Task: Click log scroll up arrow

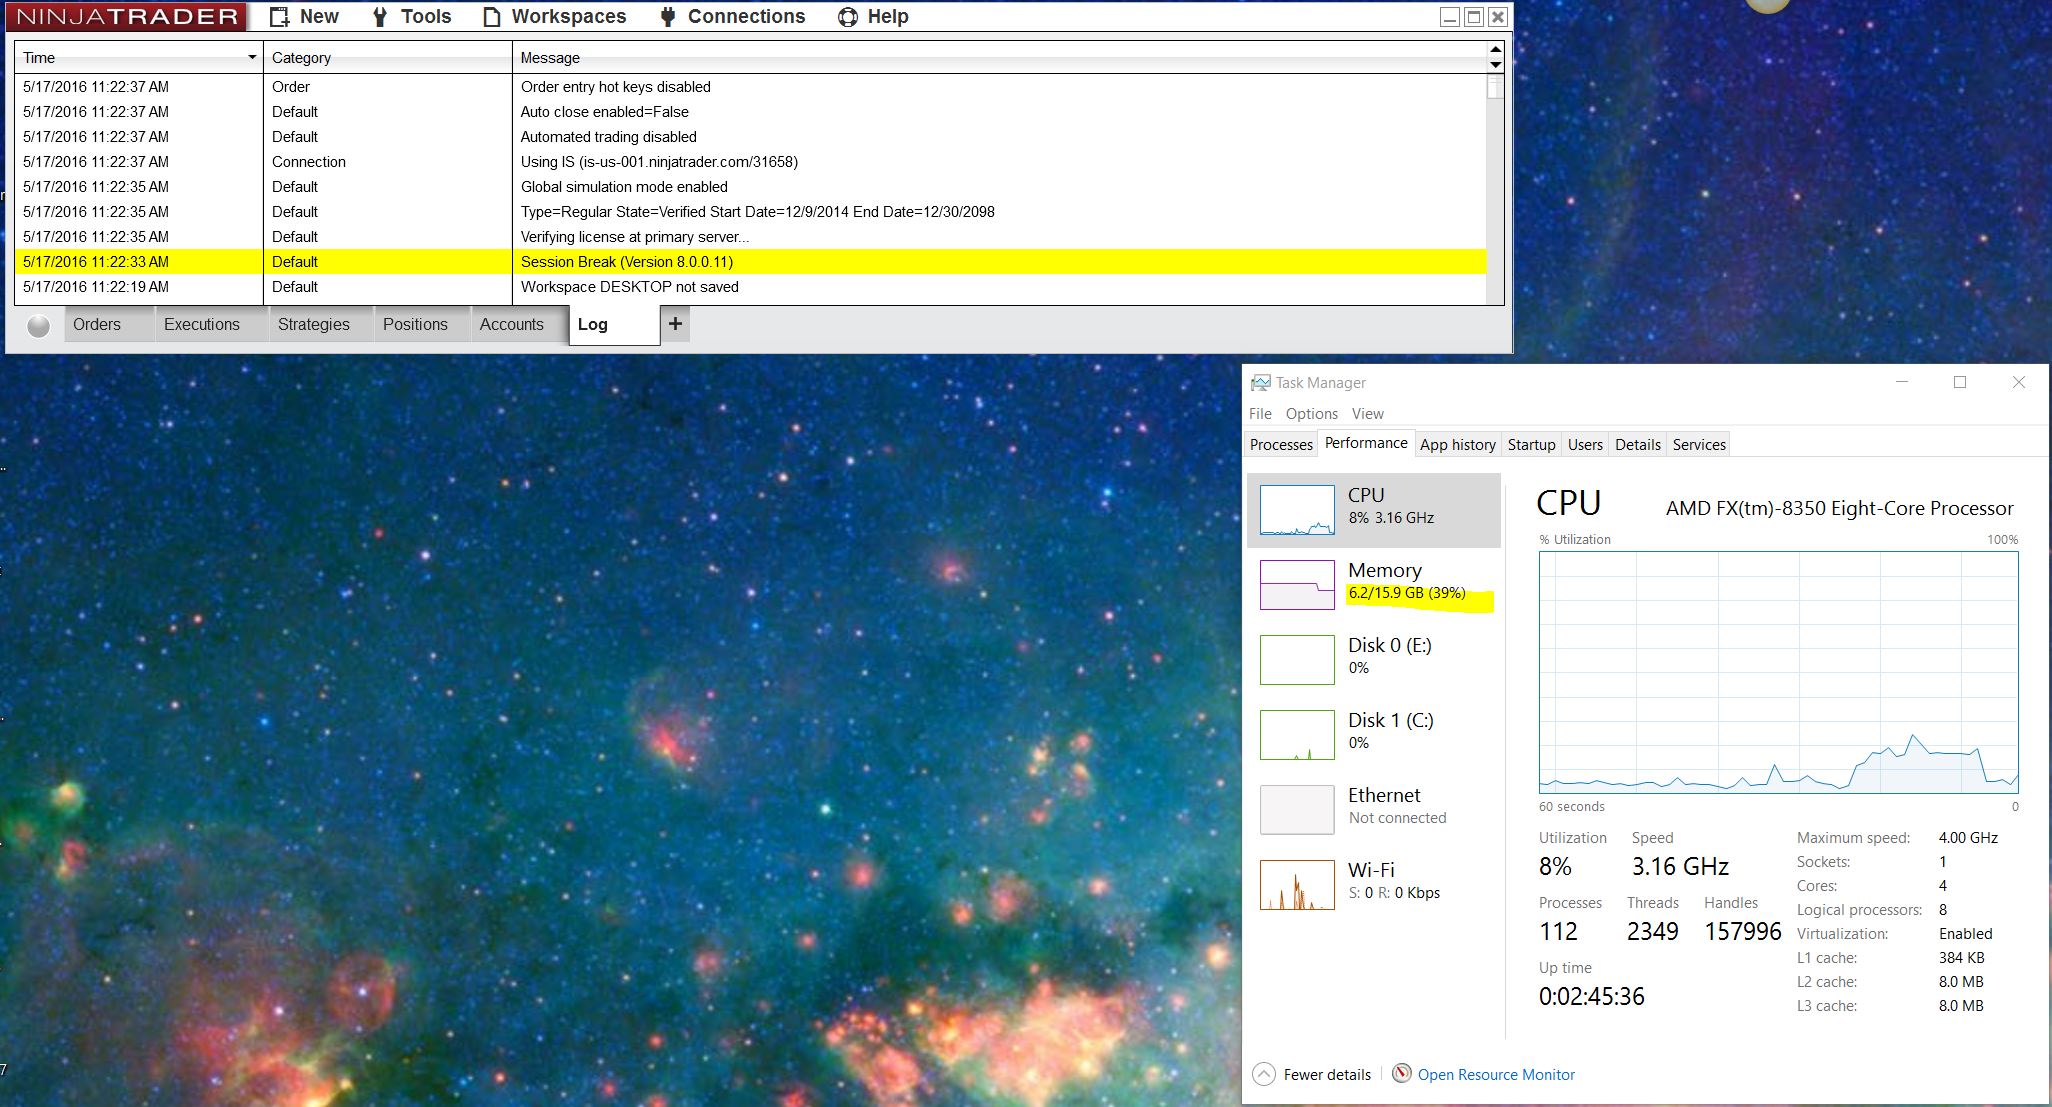Action: (x=1495, y=50)
